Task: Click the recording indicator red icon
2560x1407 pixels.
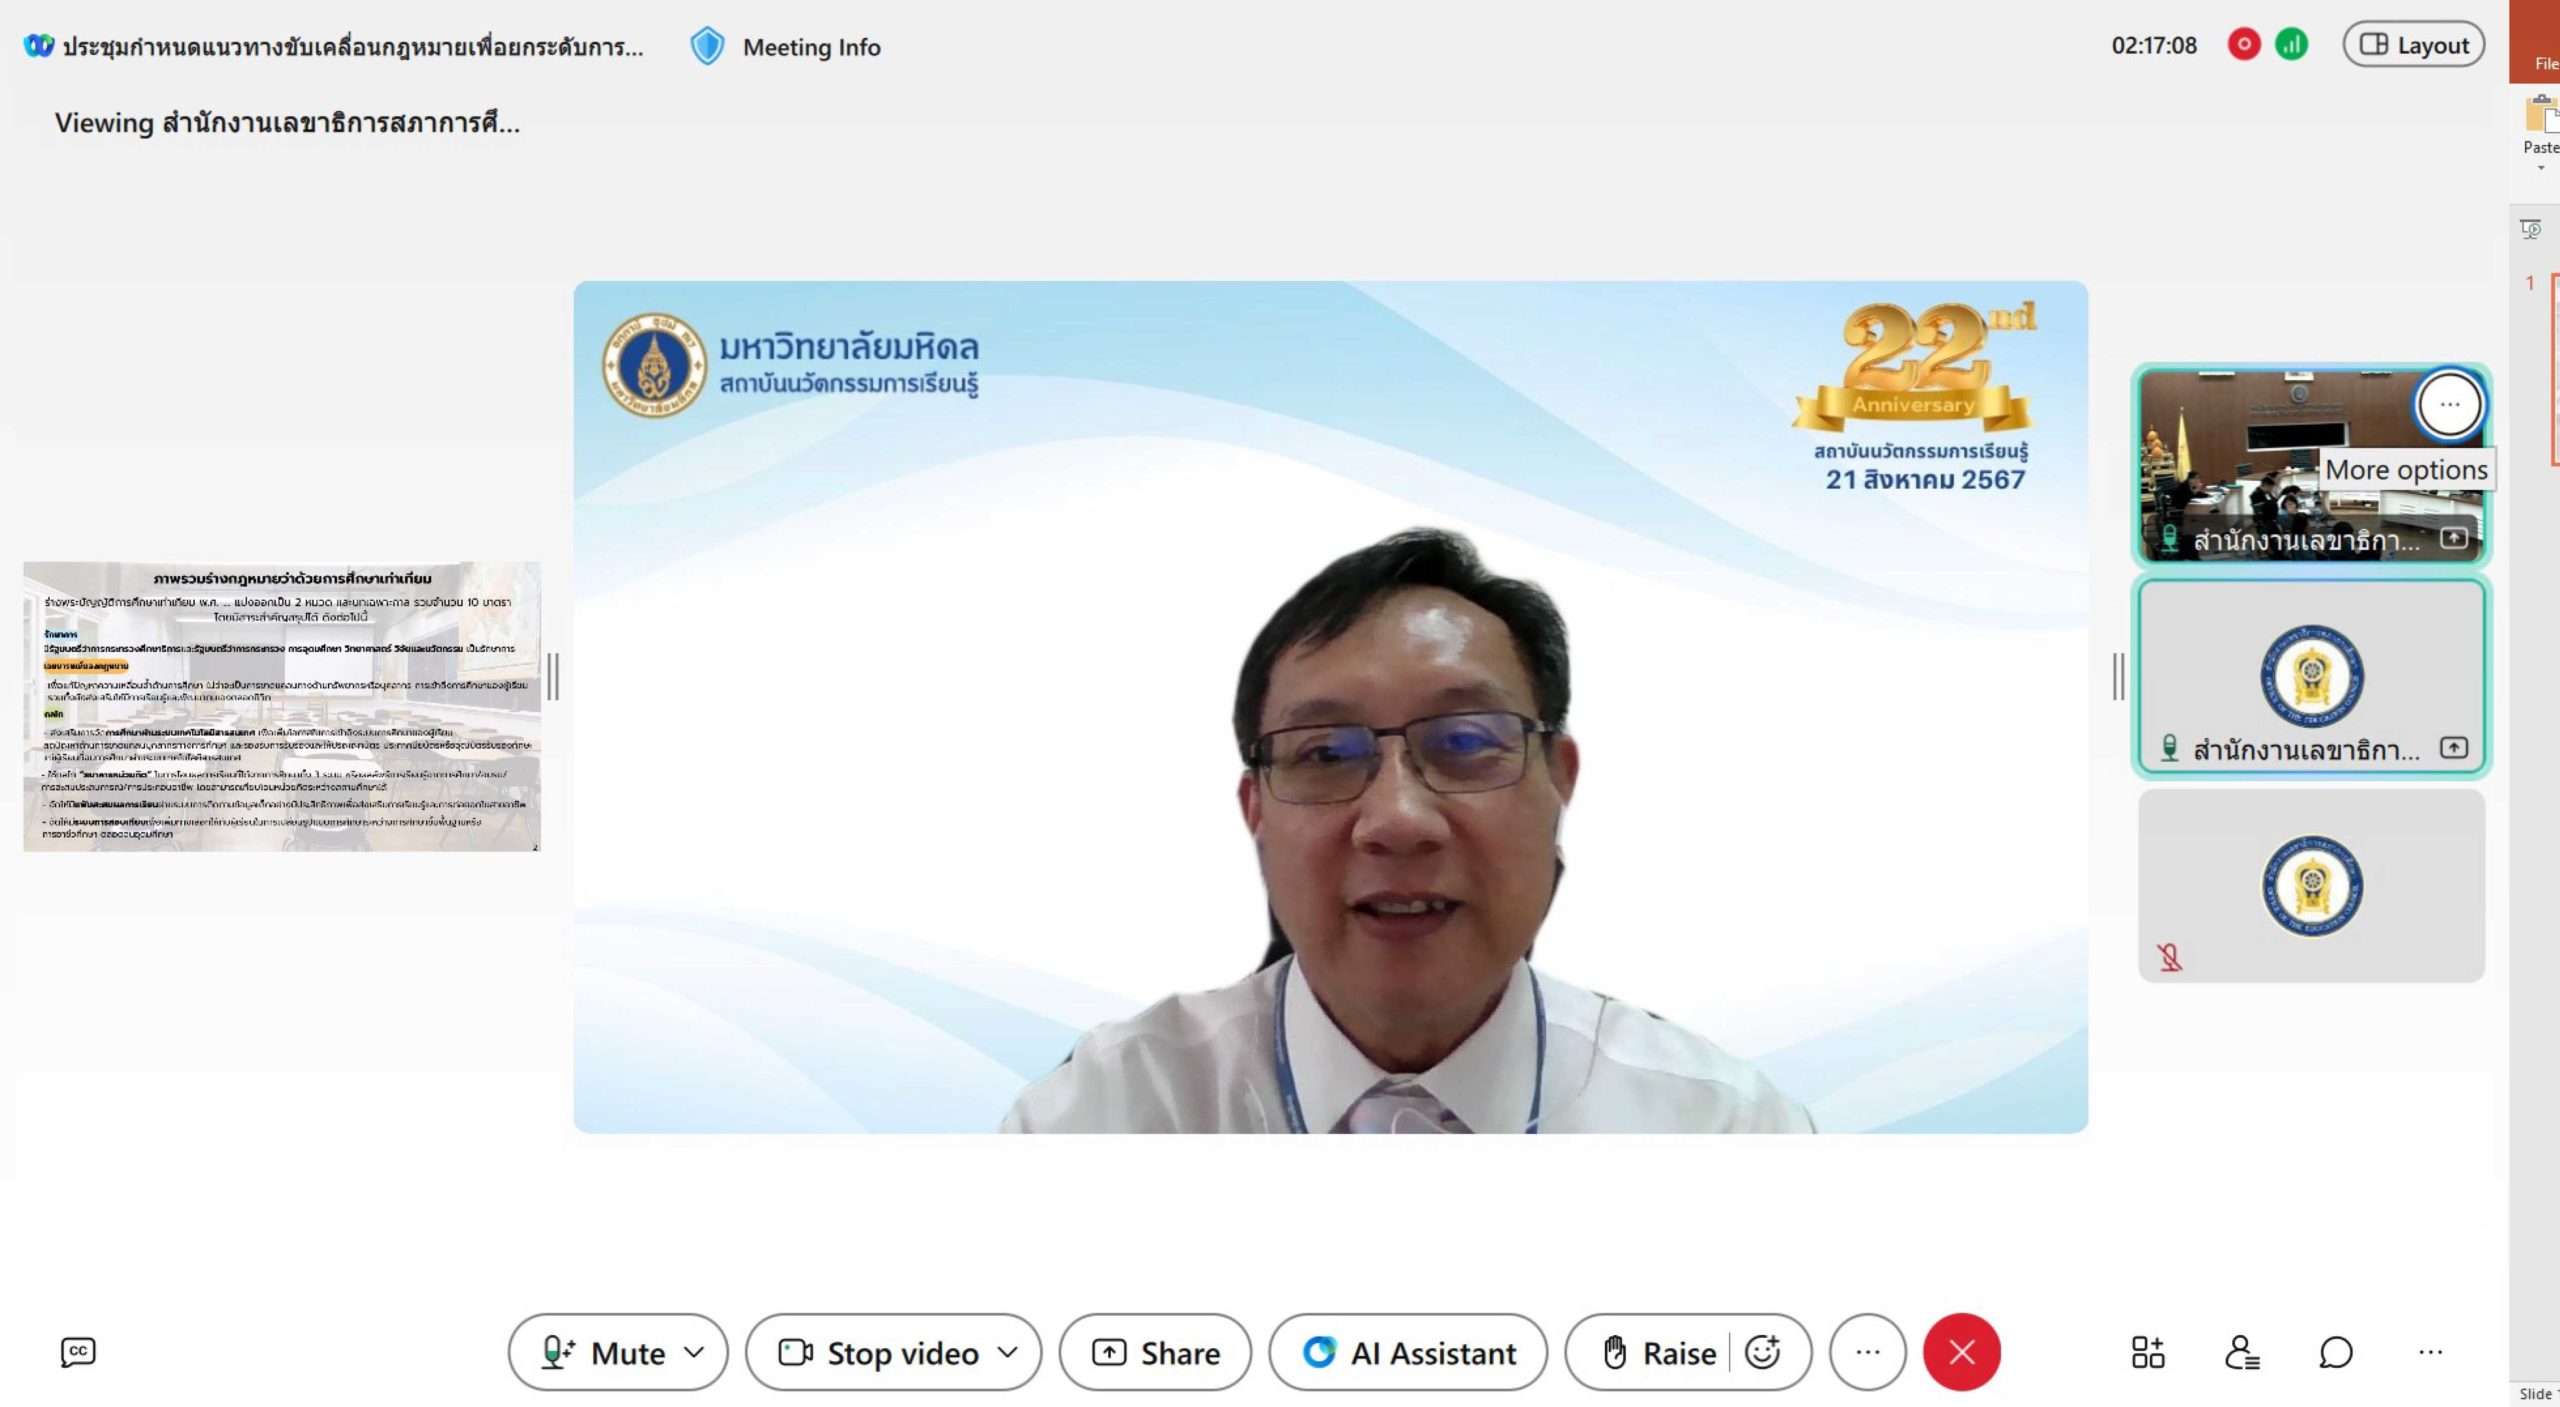Action: [x=2244, y=45]
